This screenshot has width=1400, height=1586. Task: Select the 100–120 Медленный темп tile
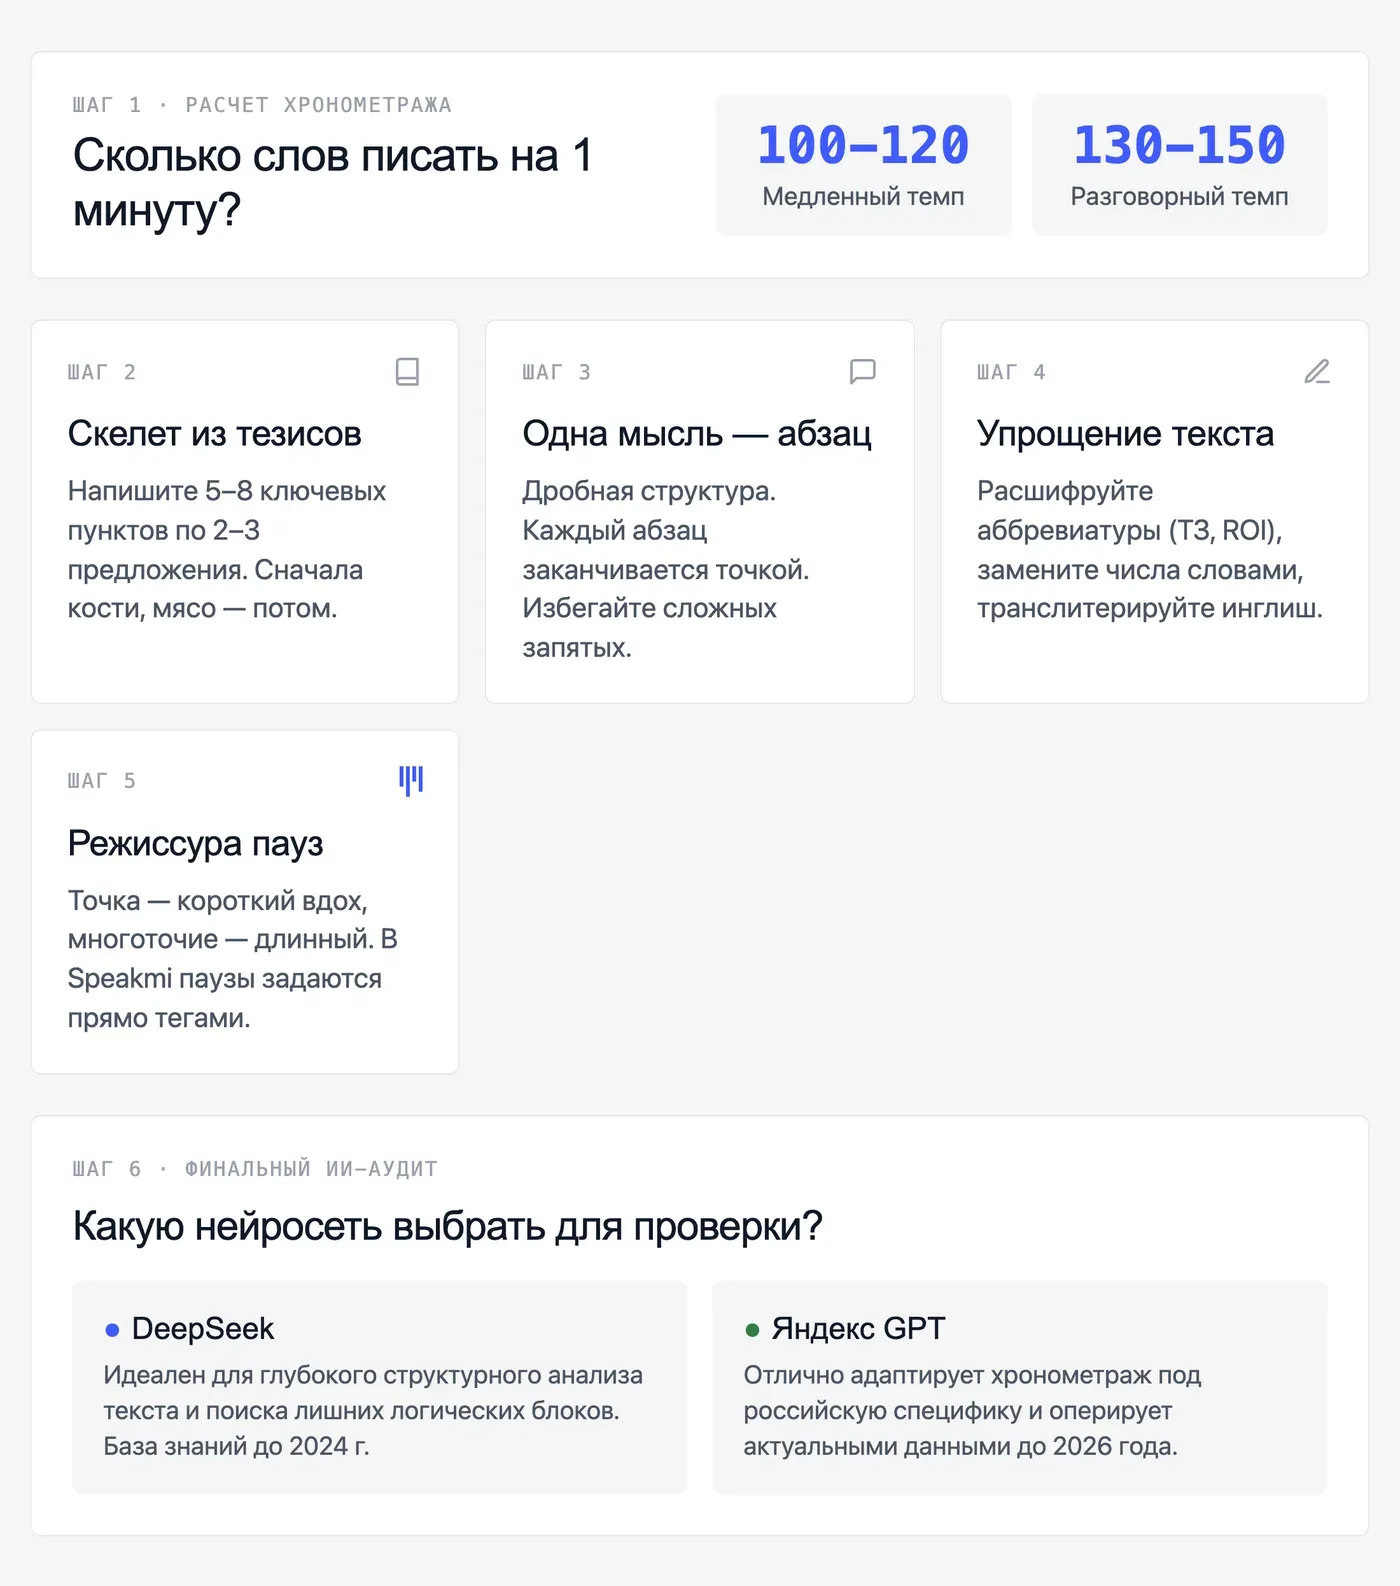863,165
